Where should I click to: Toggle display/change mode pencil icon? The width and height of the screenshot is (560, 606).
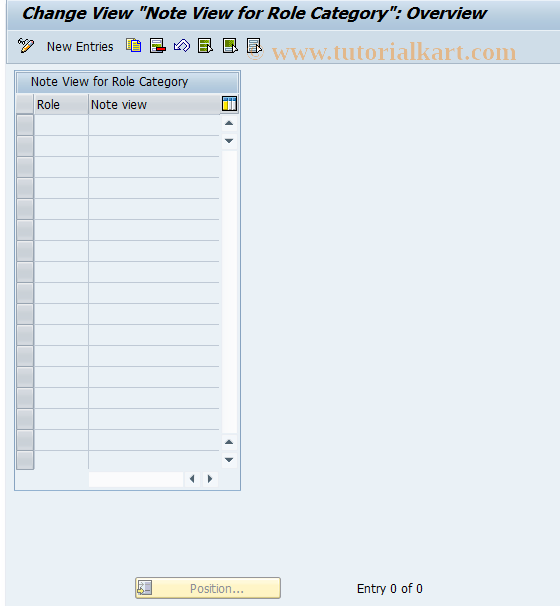26,46
